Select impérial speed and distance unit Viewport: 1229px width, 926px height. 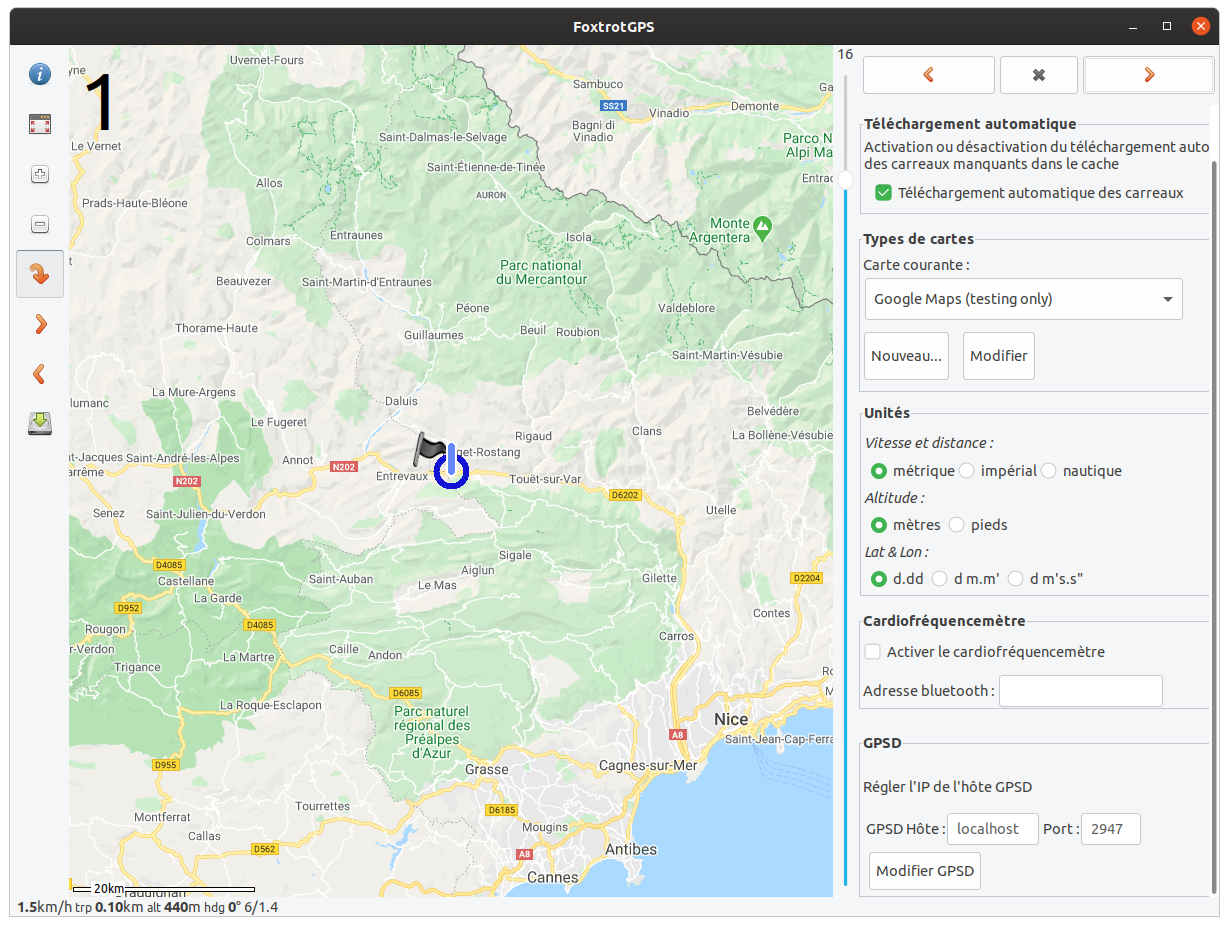pyautogui.click(x=967, y=471)
